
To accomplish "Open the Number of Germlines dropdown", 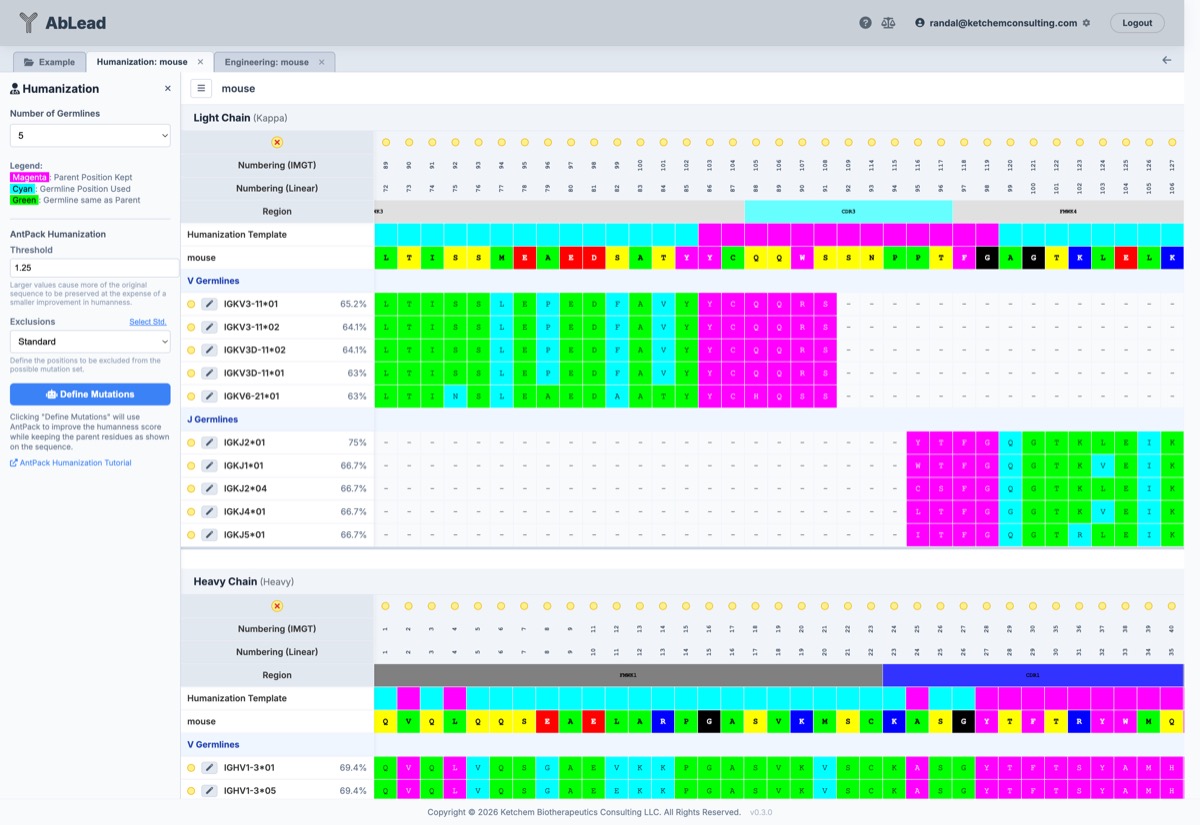I will coord(90,135).
